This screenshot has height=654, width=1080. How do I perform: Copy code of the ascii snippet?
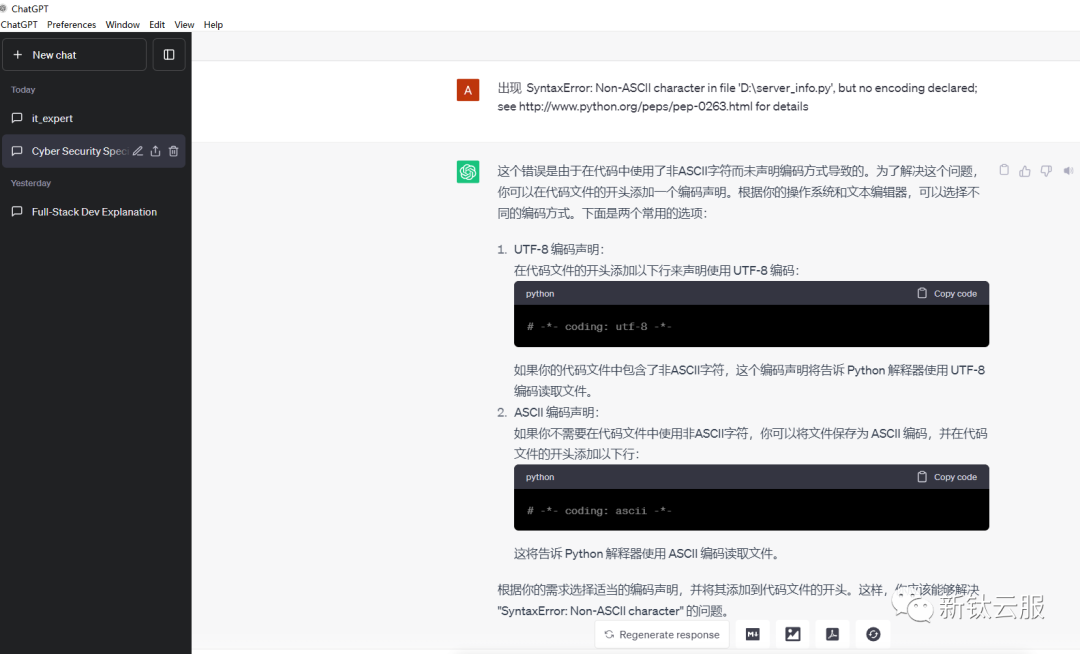947,477
